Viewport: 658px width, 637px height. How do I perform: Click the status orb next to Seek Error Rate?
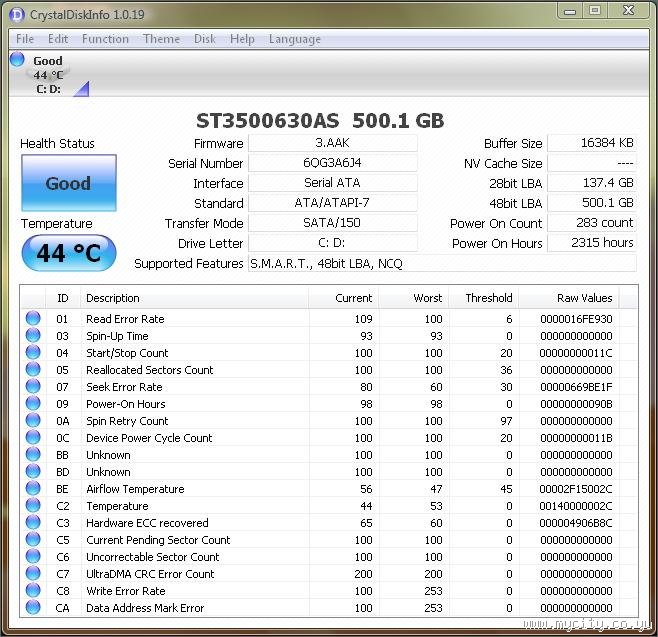pos(33,387)
